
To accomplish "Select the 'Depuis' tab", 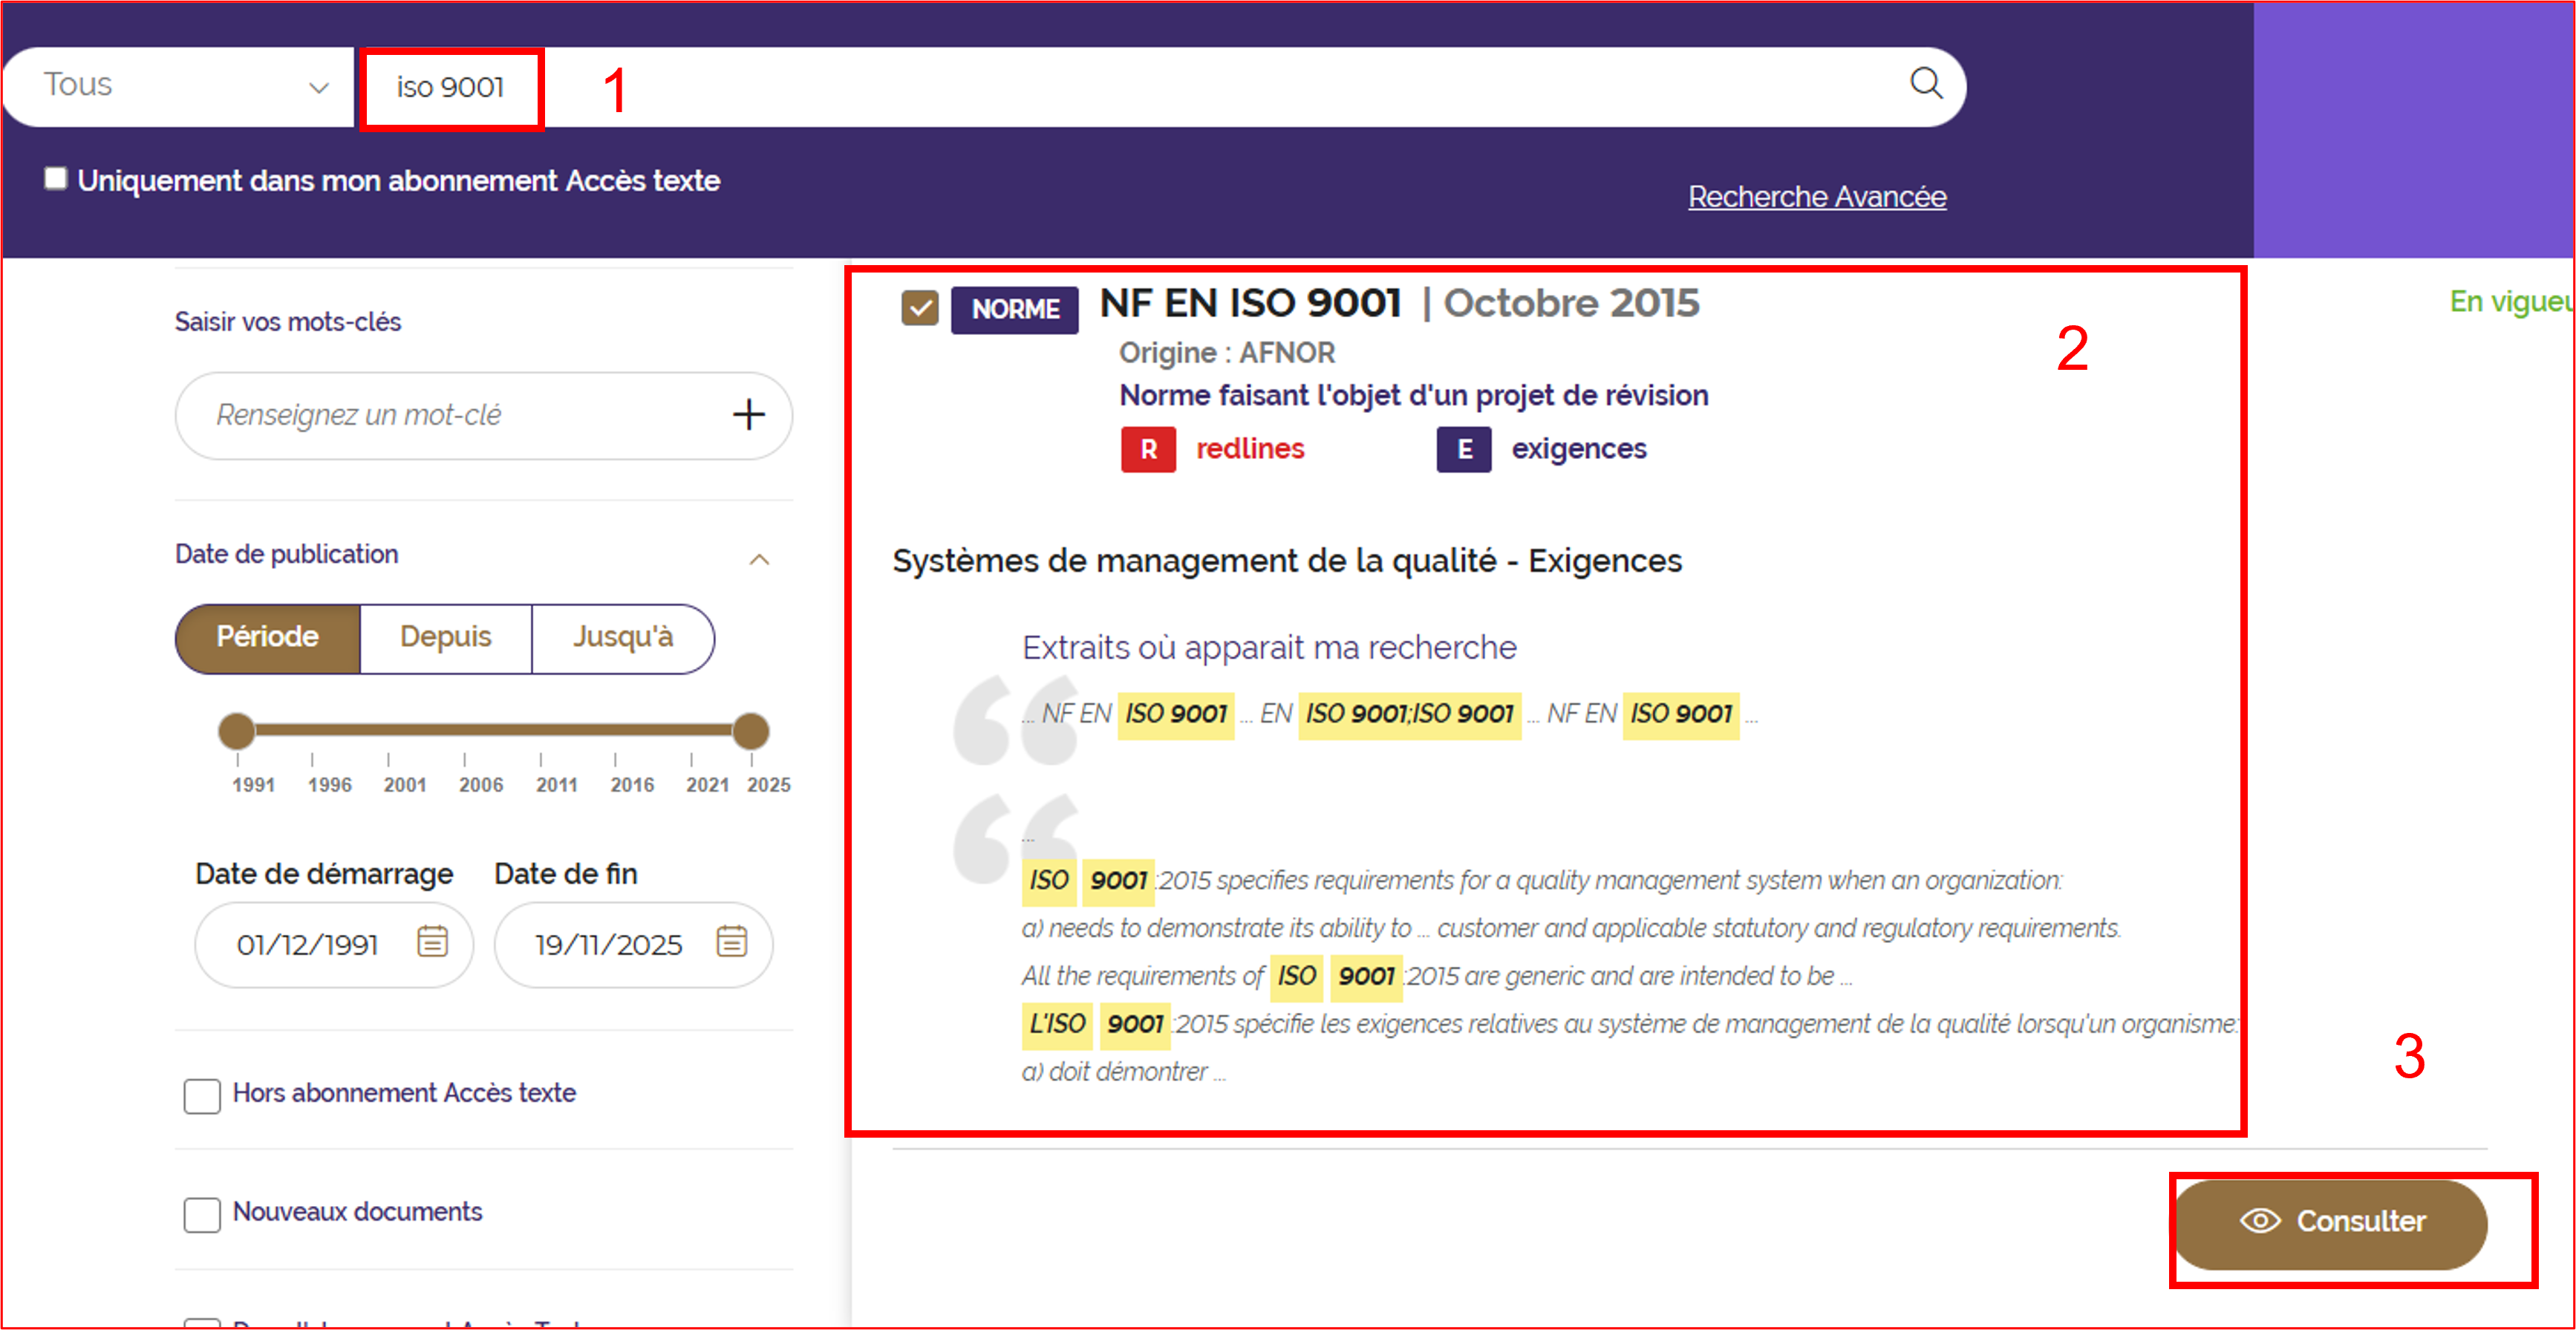I will [445, 638].
